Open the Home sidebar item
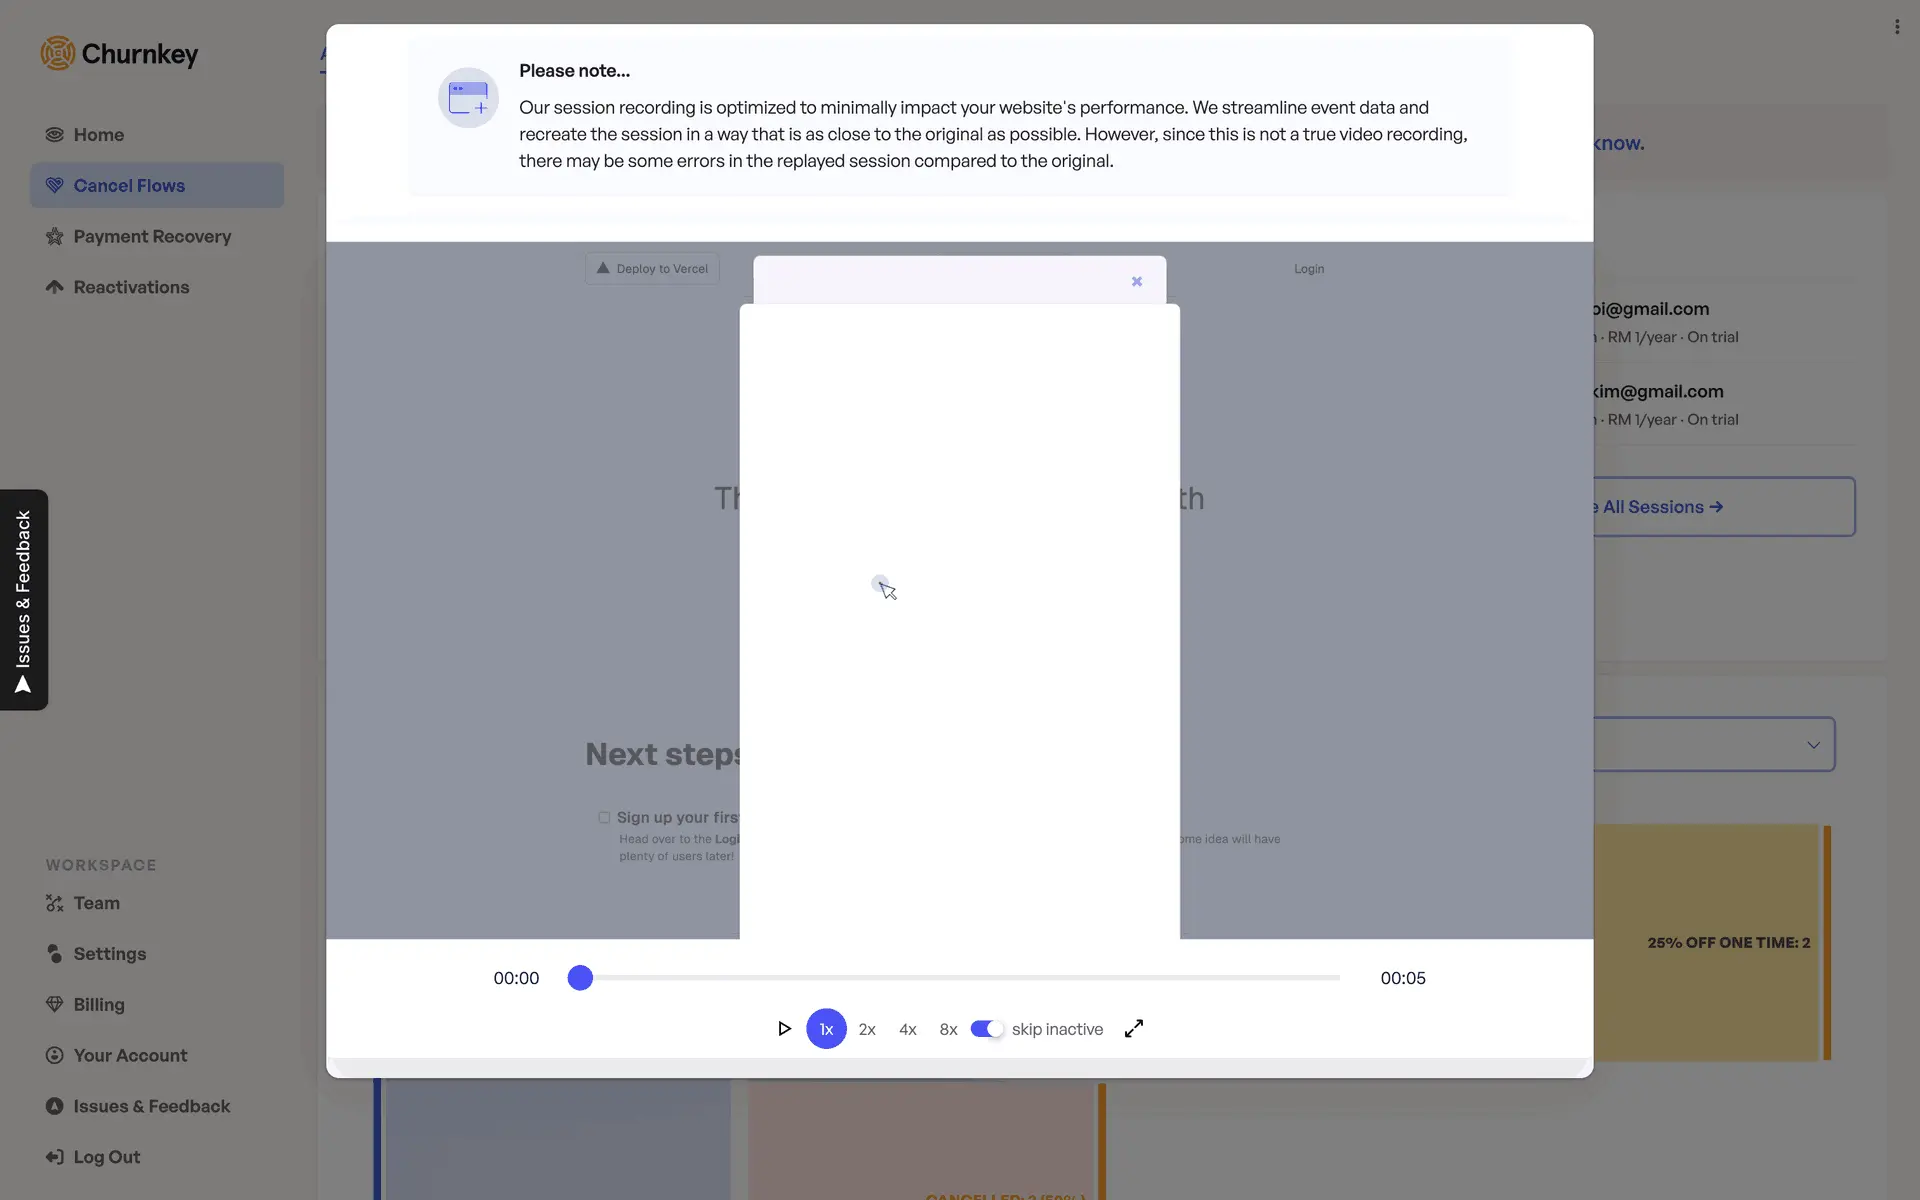1920x1200 pixels. [x=98, y=135]
